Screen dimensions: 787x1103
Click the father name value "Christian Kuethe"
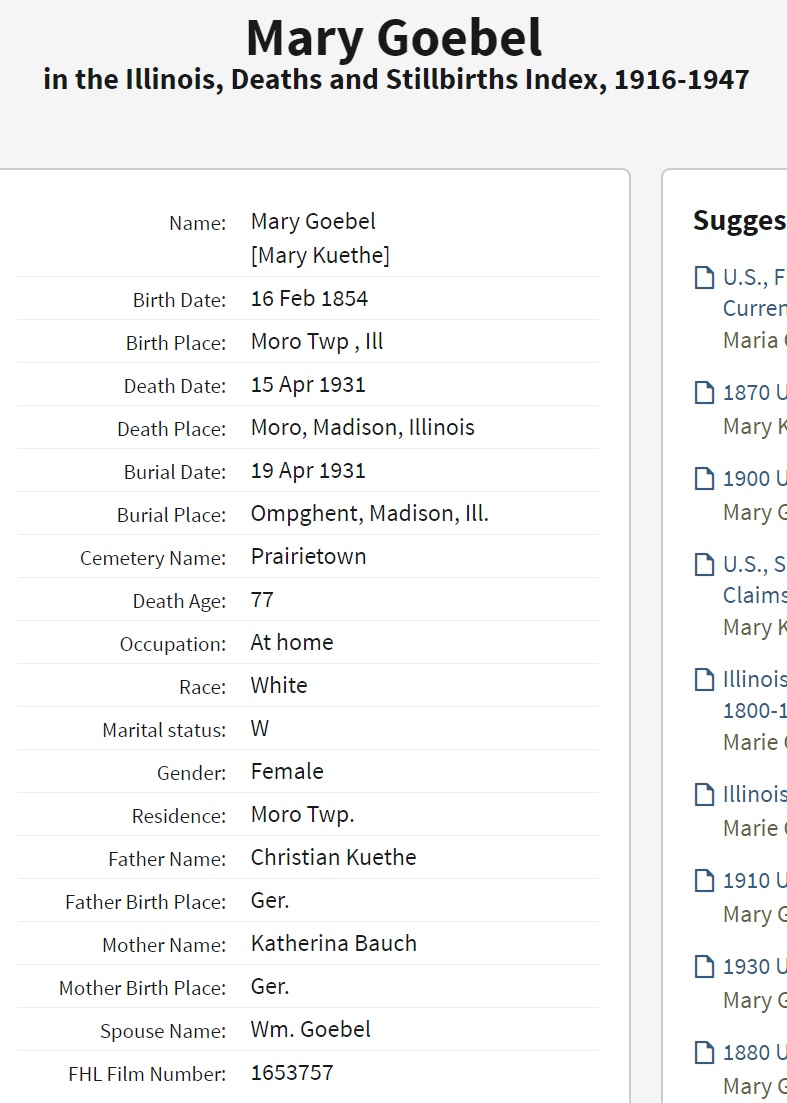(x=333, y=857)
